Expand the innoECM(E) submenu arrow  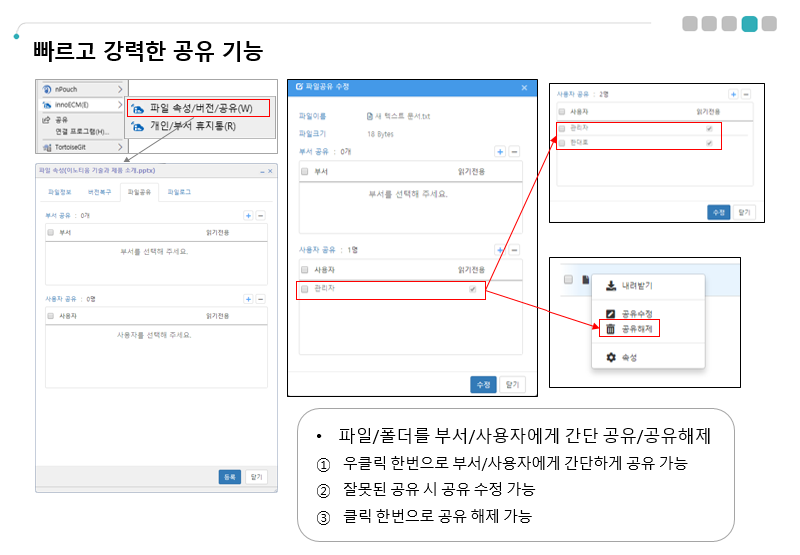click(x=120, y=104)
